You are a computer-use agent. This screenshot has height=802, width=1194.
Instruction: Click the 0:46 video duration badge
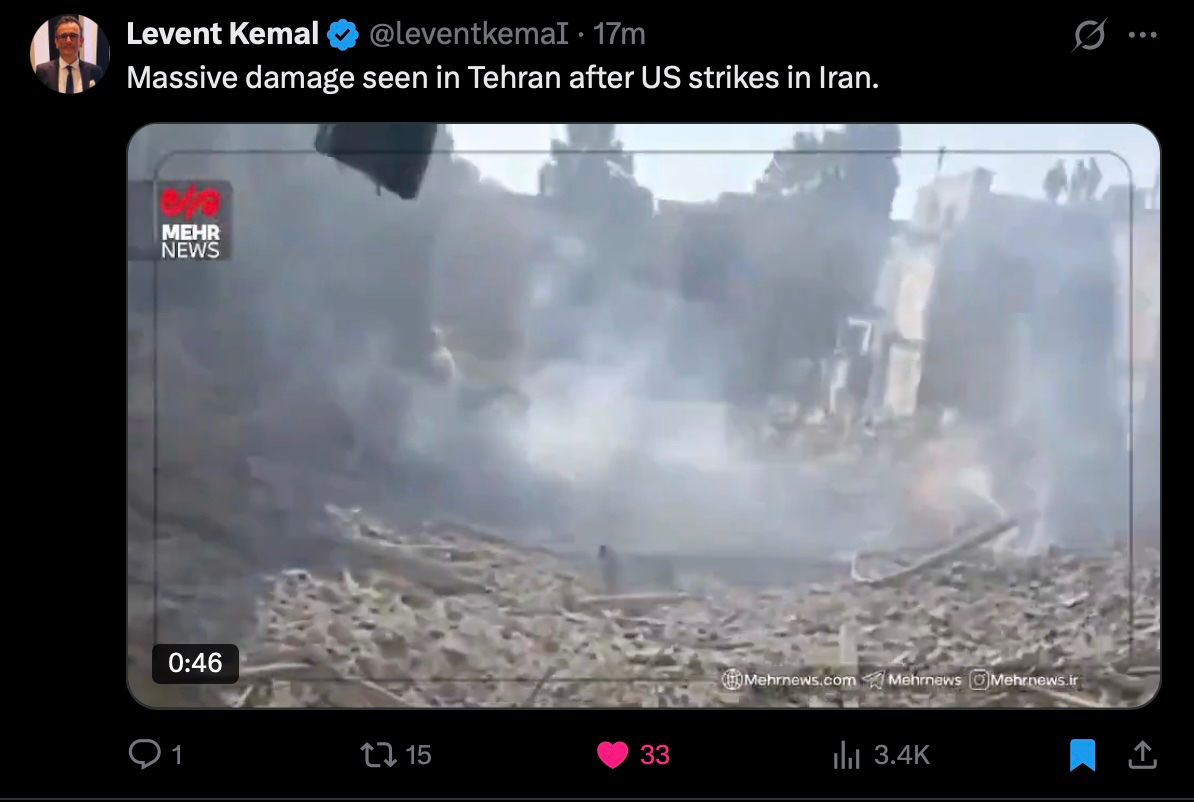[x=195, y=663]
